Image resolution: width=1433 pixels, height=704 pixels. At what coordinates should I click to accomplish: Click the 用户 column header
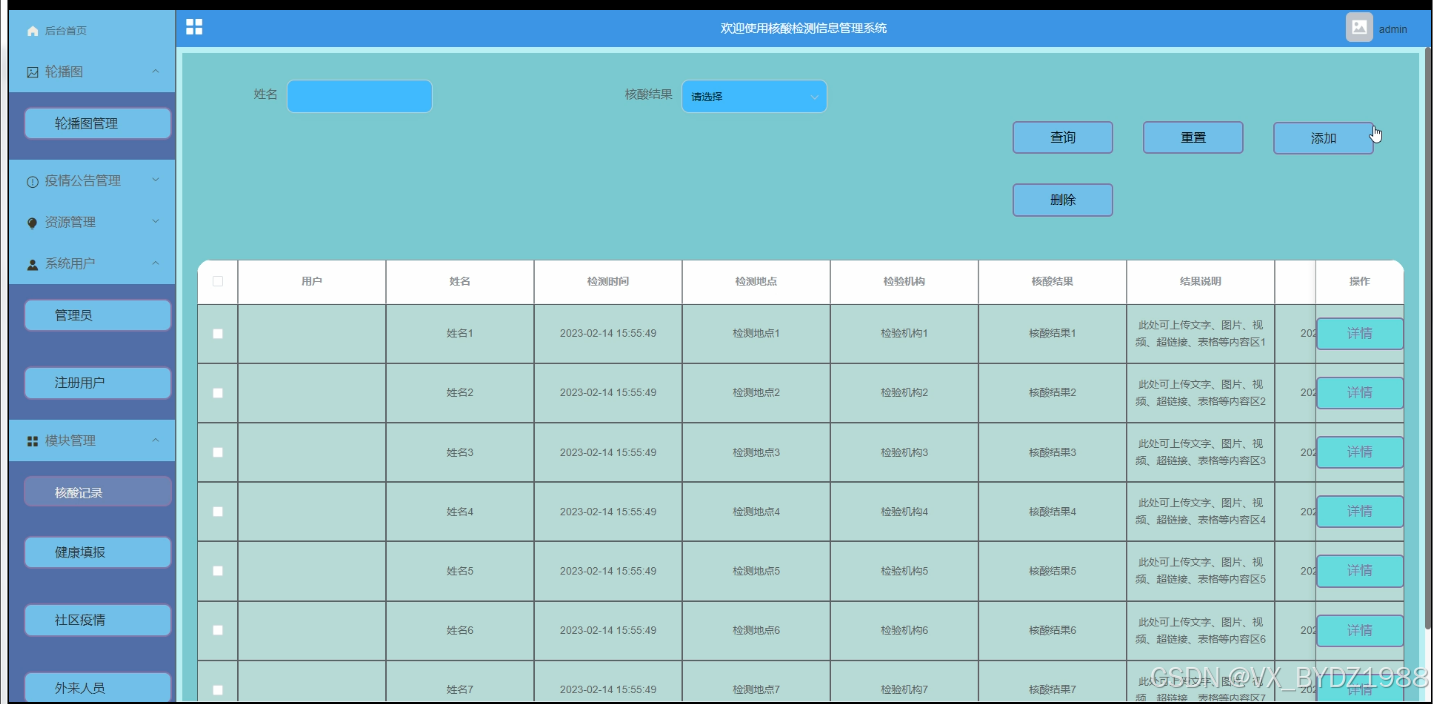click(312, 282)
